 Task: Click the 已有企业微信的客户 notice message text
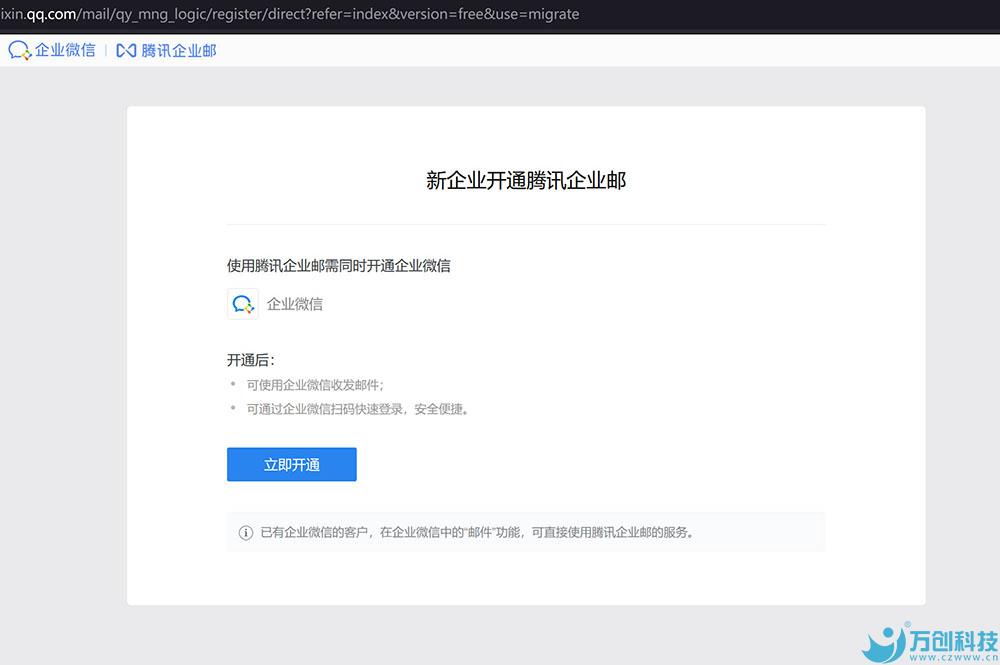[477, 533]
